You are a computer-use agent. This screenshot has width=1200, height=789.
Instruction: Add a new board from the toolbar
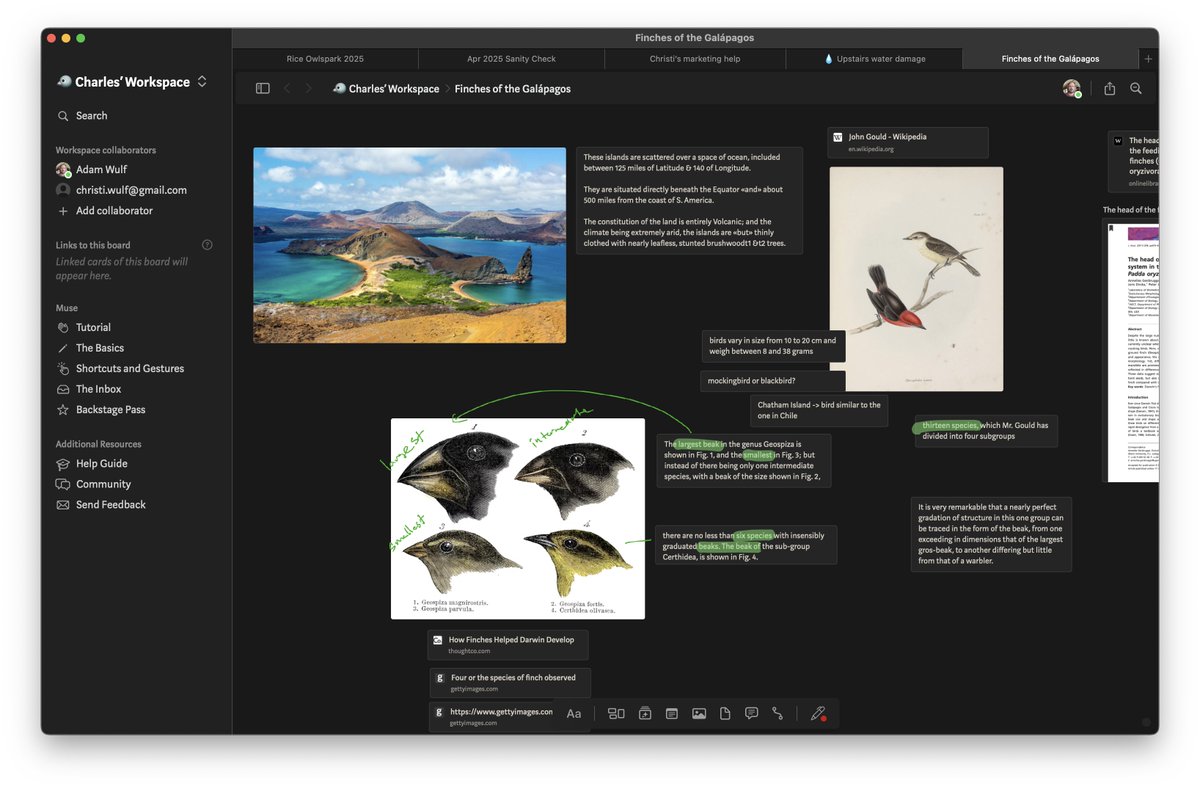click(x=645, y=713)
